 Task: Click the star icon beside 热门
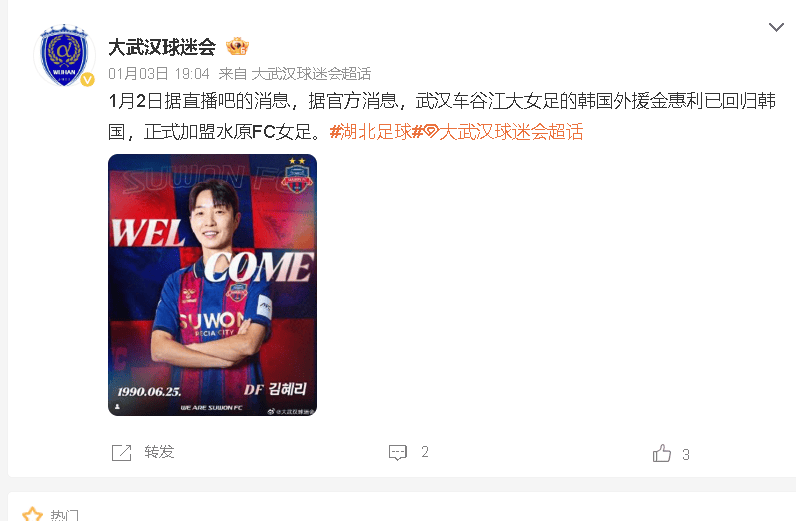(32, 514)
